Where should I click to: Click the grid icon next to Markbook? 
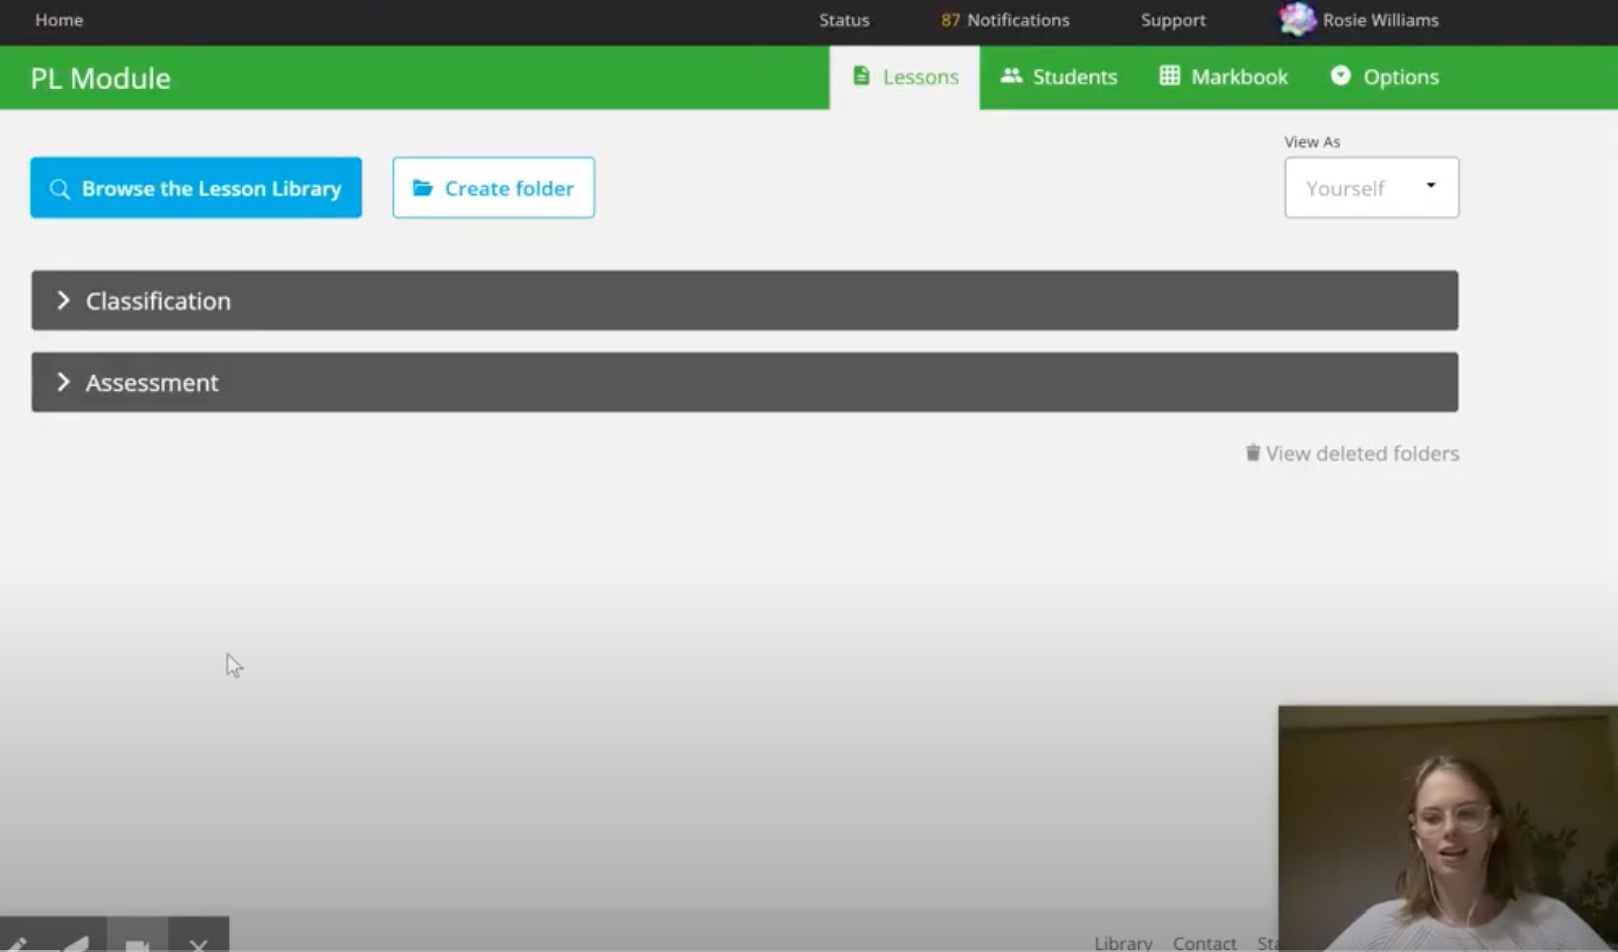[x=1169, y=76]
